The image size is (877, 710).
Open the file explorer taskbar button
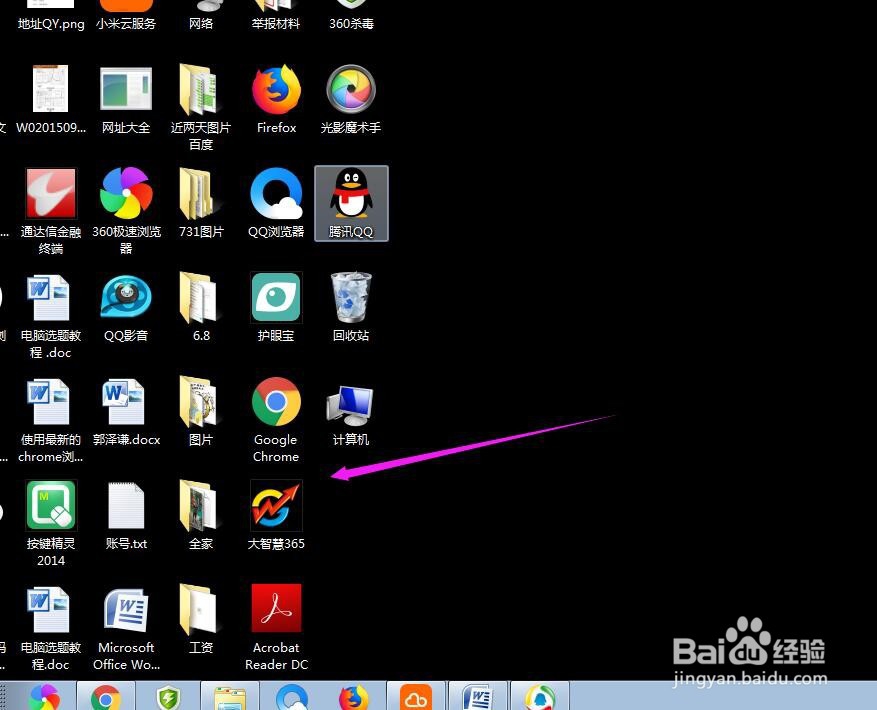point(230,697)
